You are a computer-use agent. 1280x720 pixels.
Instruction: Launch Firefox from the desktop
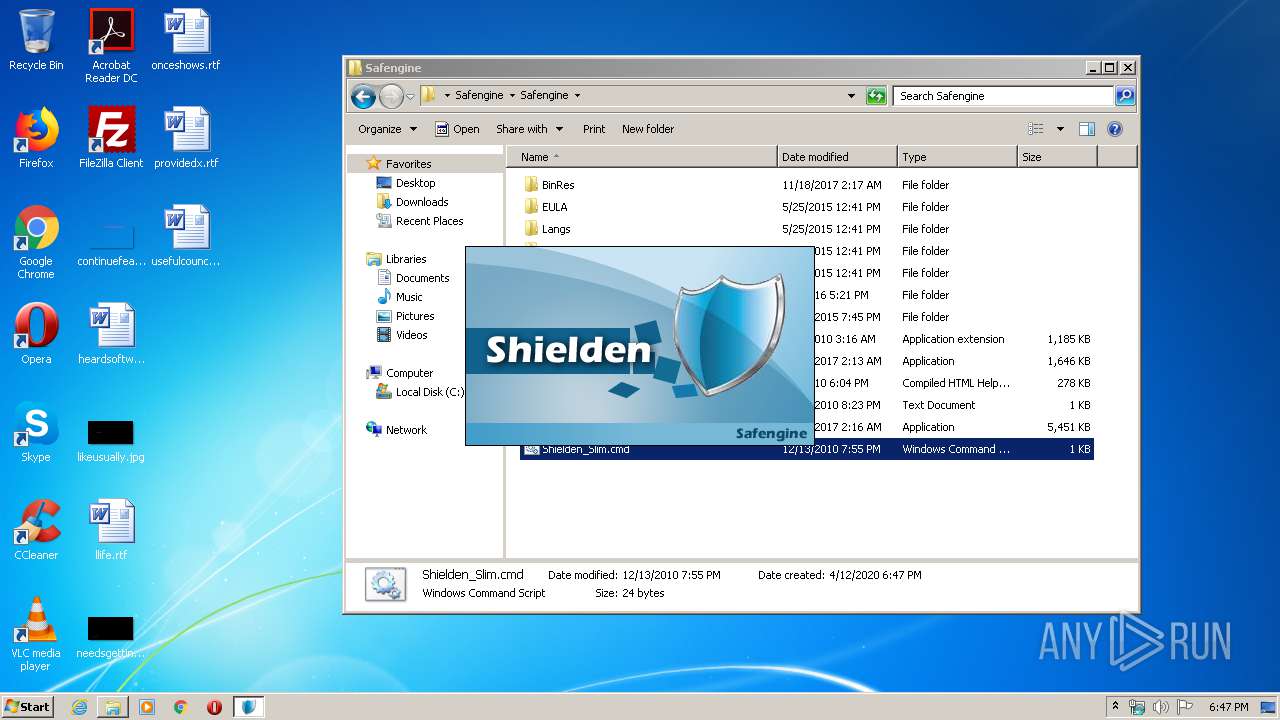point(36,138)
